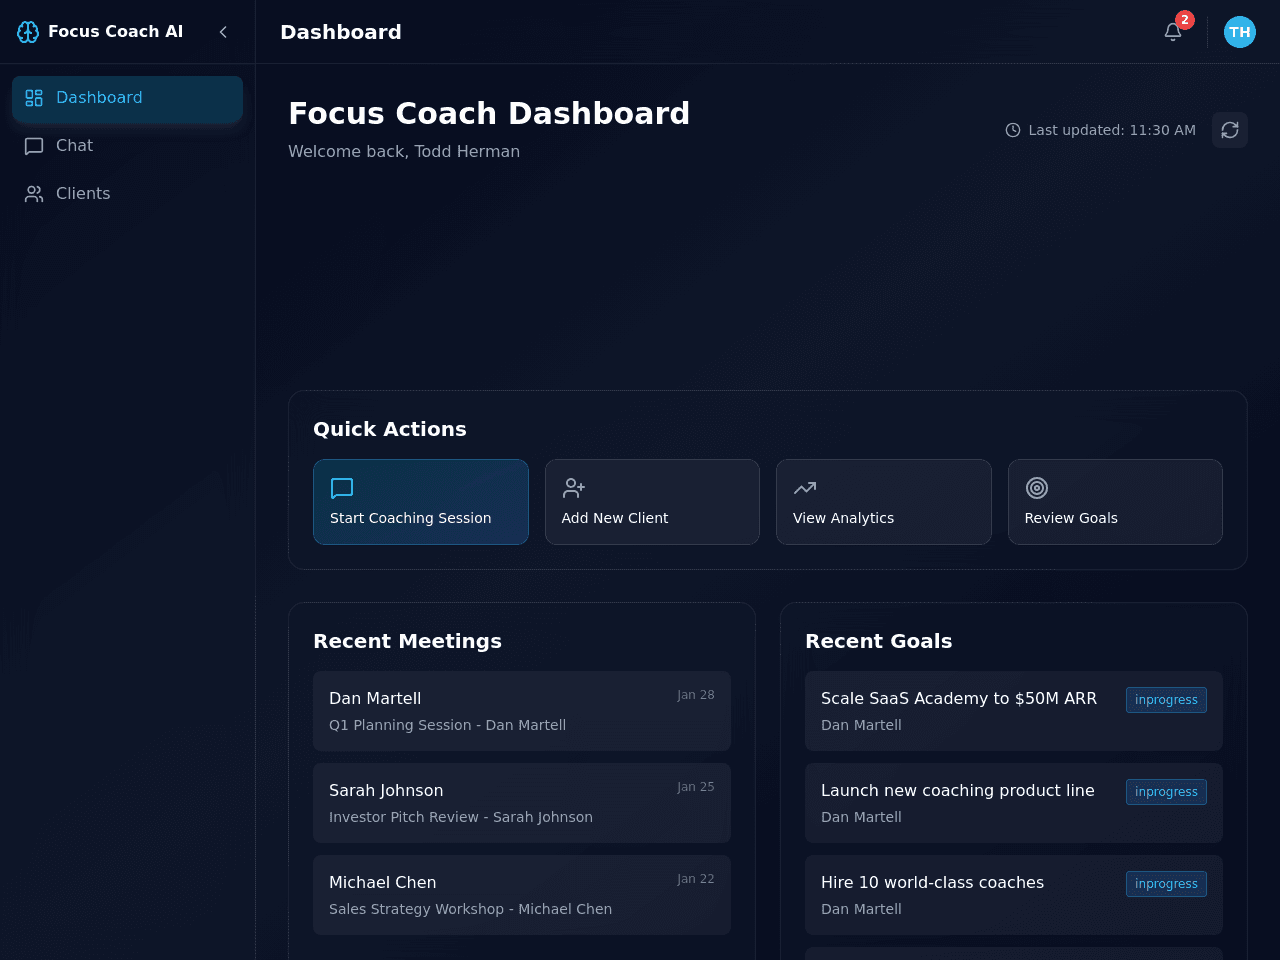Click the Quick Actions heading

(390, 429)
